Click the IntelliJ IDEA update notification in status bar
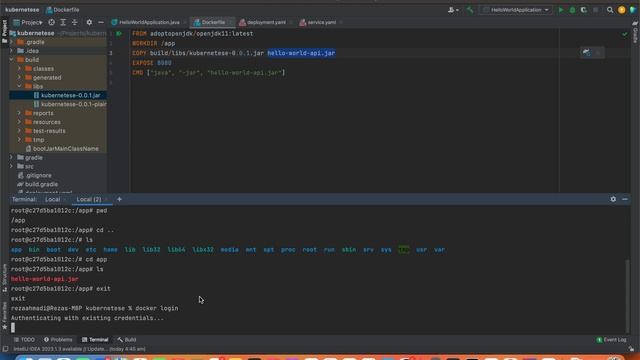 [80, 349]
